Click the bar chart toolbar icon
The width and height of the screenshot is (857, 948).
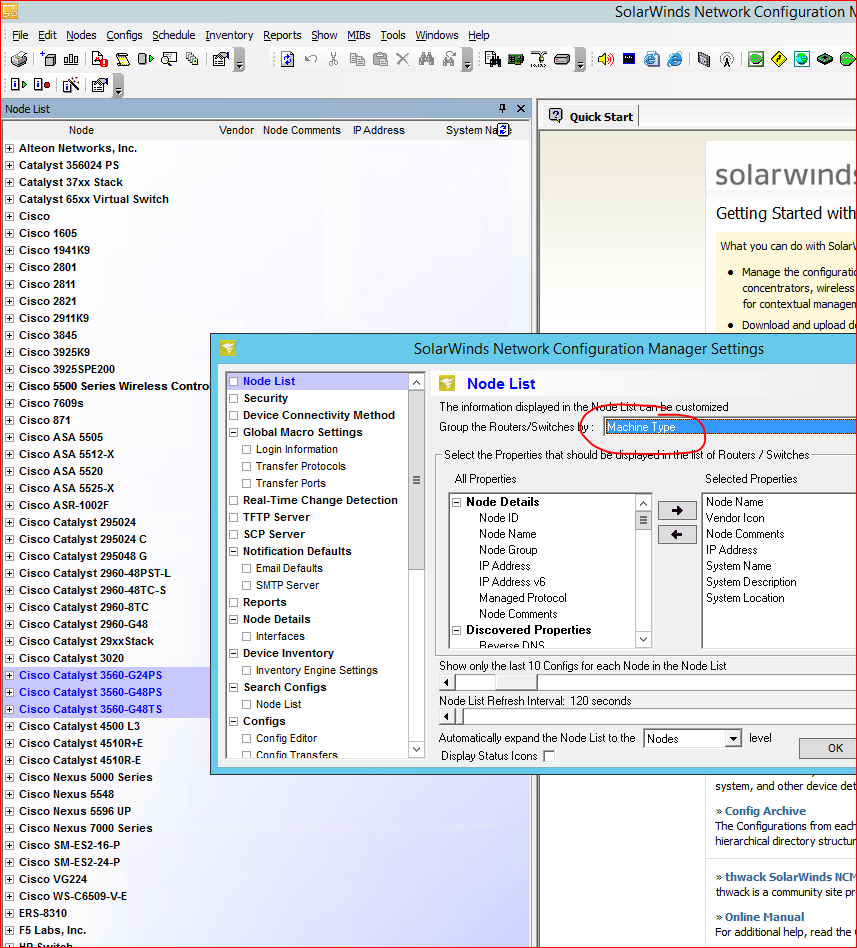71,59
